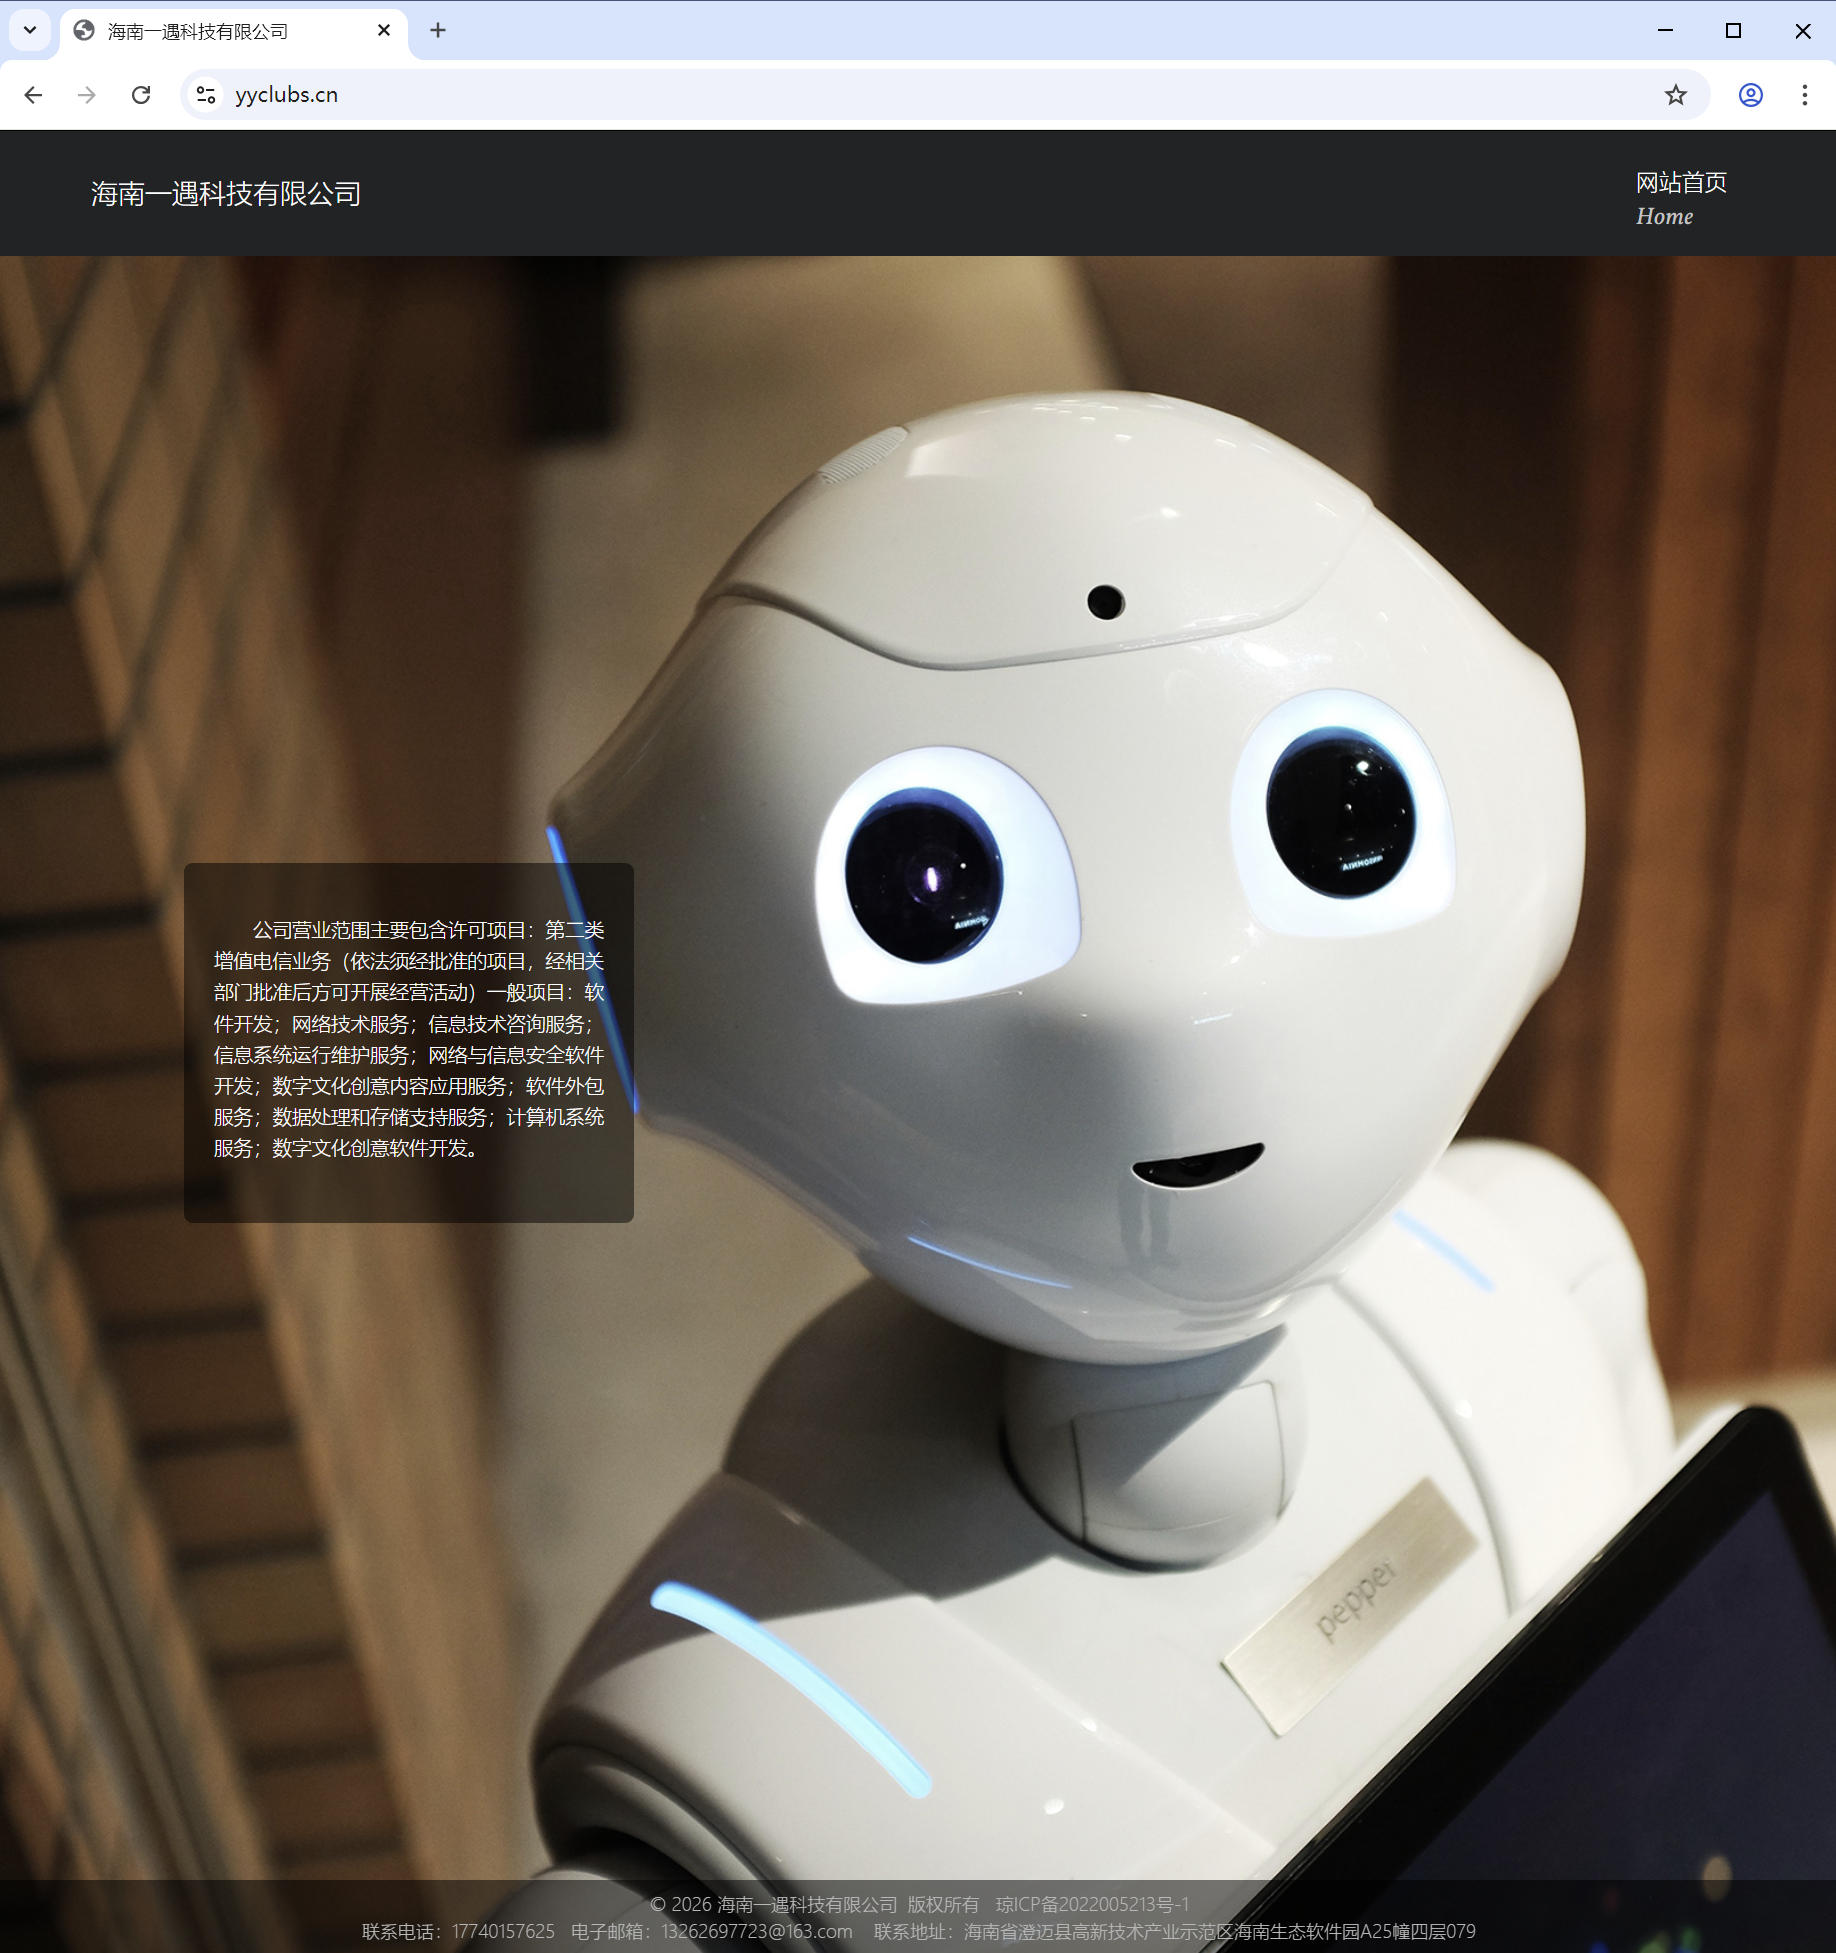This screenshot has height=1953, width=1836.
Task: Go back to the previous page
Action: pyautogui.click(x=33, y=95)
